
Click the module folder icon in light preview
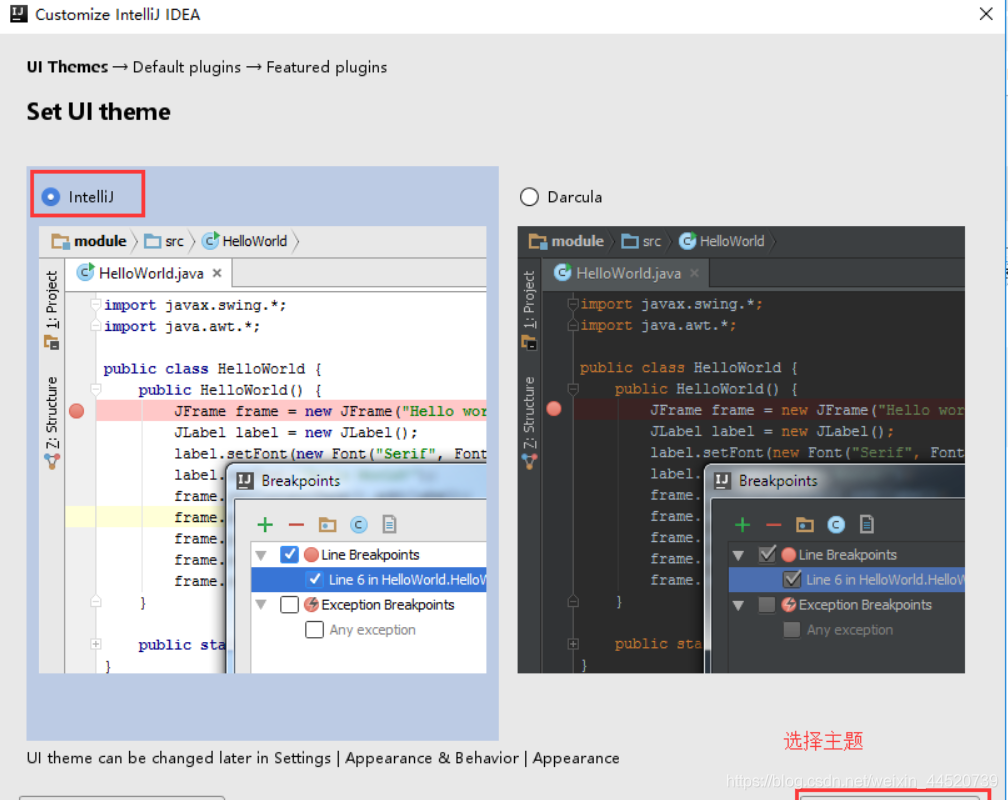click(60, 241)
